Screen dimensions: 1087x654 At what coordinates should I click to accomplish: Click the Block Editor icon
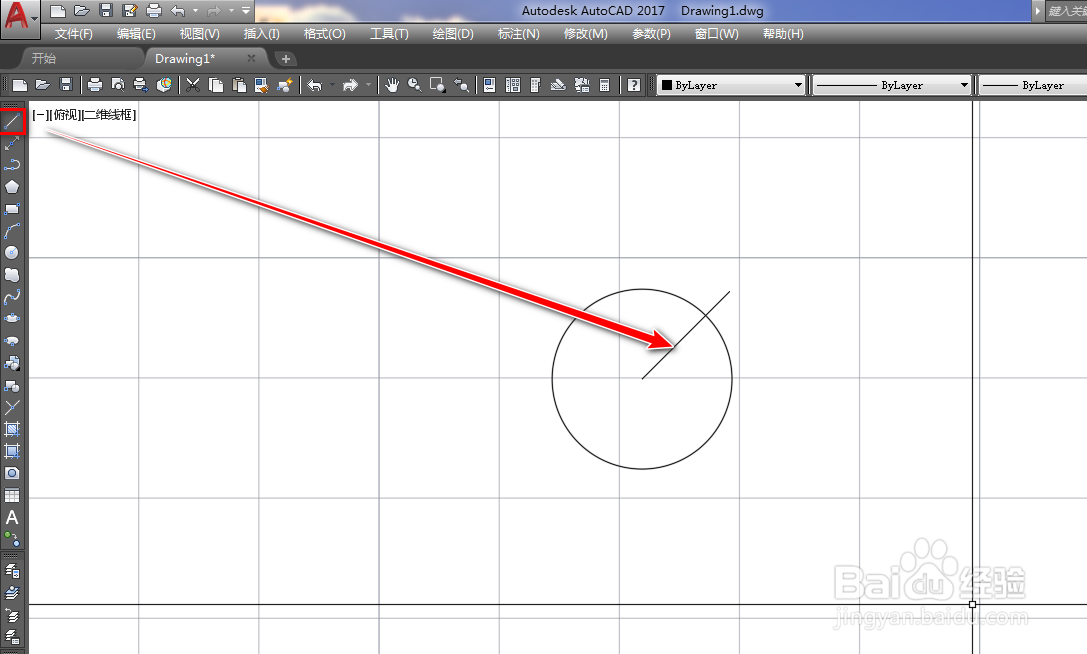(x=284, y=85)
